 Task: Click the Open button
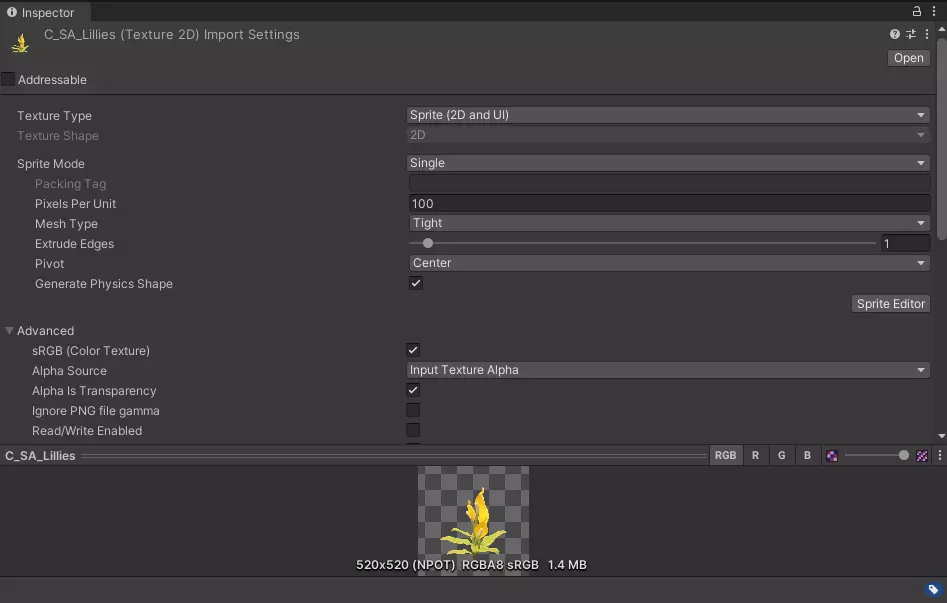(x=908, y=58)
